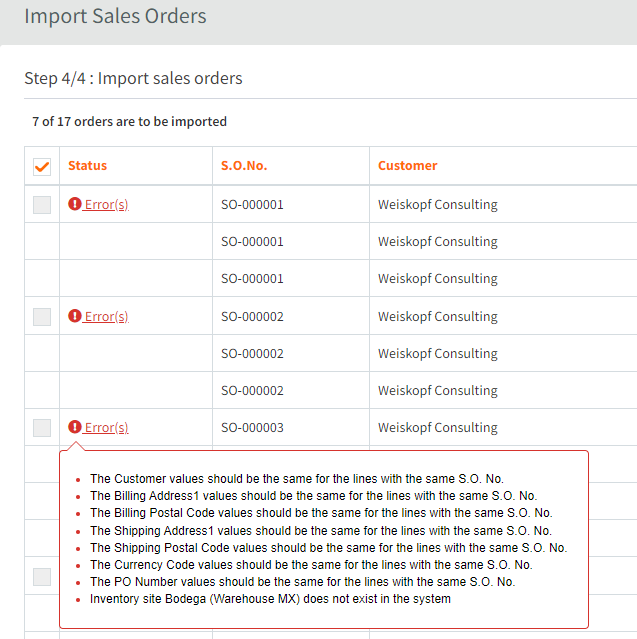Check the box for order SO-000001
The height and width of the screenshot is (639, 637).
pyautogui.click(x=42, y=205)
